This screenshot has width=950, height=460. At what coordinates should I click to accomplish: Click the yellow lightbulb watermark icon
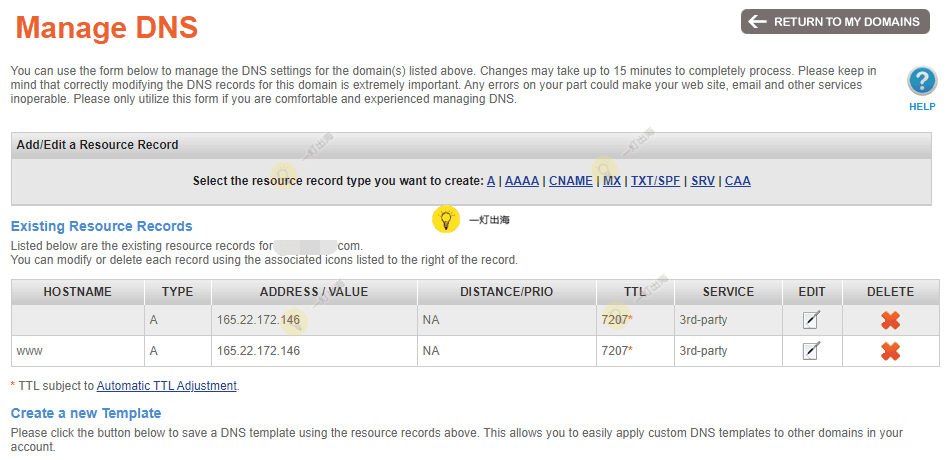(446, 220)
